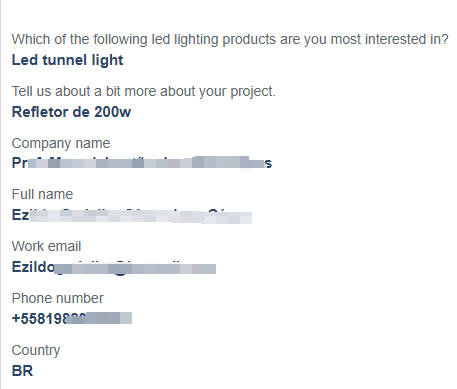This screenshot has width=457, height=389.
Task: Select the 'Led tunnel light' answer
Action: (x=67, y=60)
